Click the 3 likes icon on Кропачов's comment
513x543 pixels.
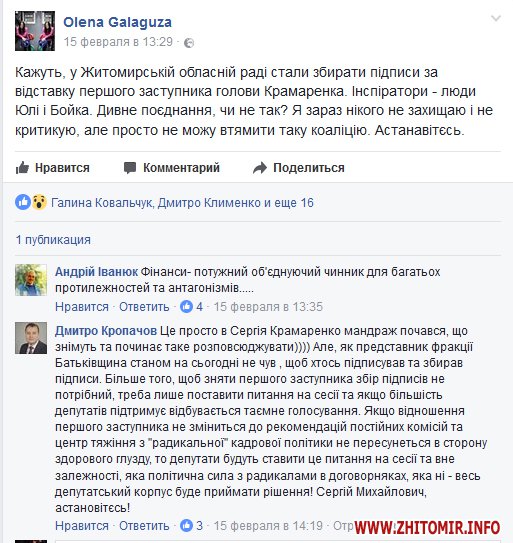[x=186, y=525]
